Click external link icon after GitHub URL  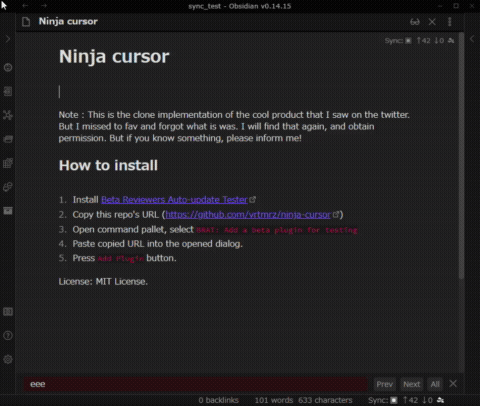tap(336, 214)
